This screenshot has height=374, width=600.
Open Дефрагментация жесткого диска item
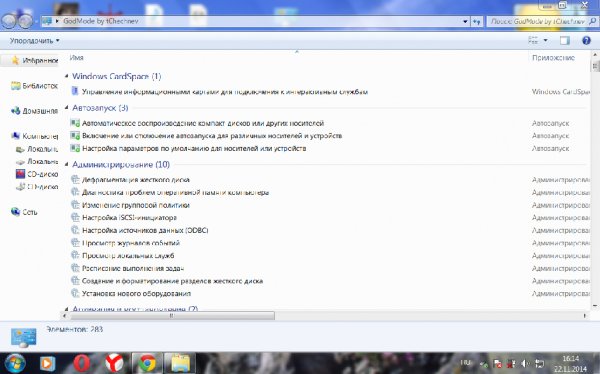136,180
